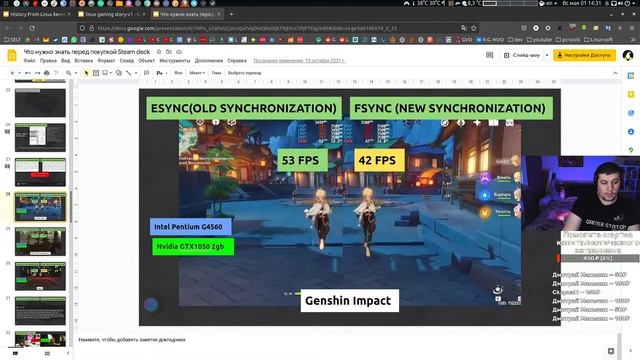Open a new browser tab
Image resolution: width=640 pixels, height=360 pixels.
click(231, 14)
